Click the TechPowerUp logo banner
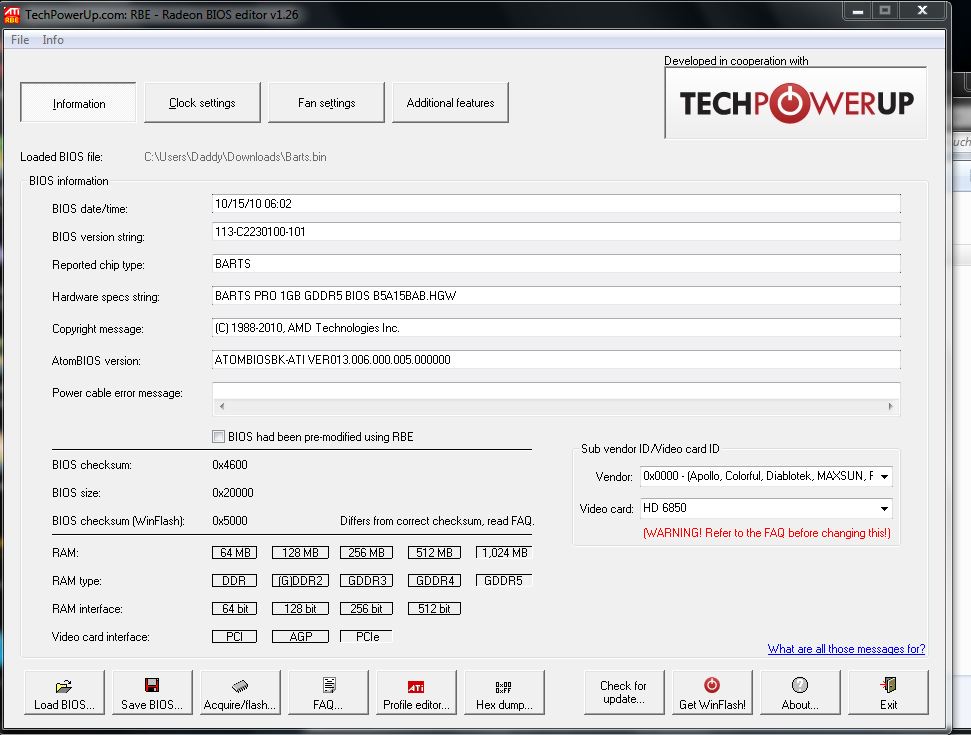The image size is (971, 735). click(x=796, y=103)
